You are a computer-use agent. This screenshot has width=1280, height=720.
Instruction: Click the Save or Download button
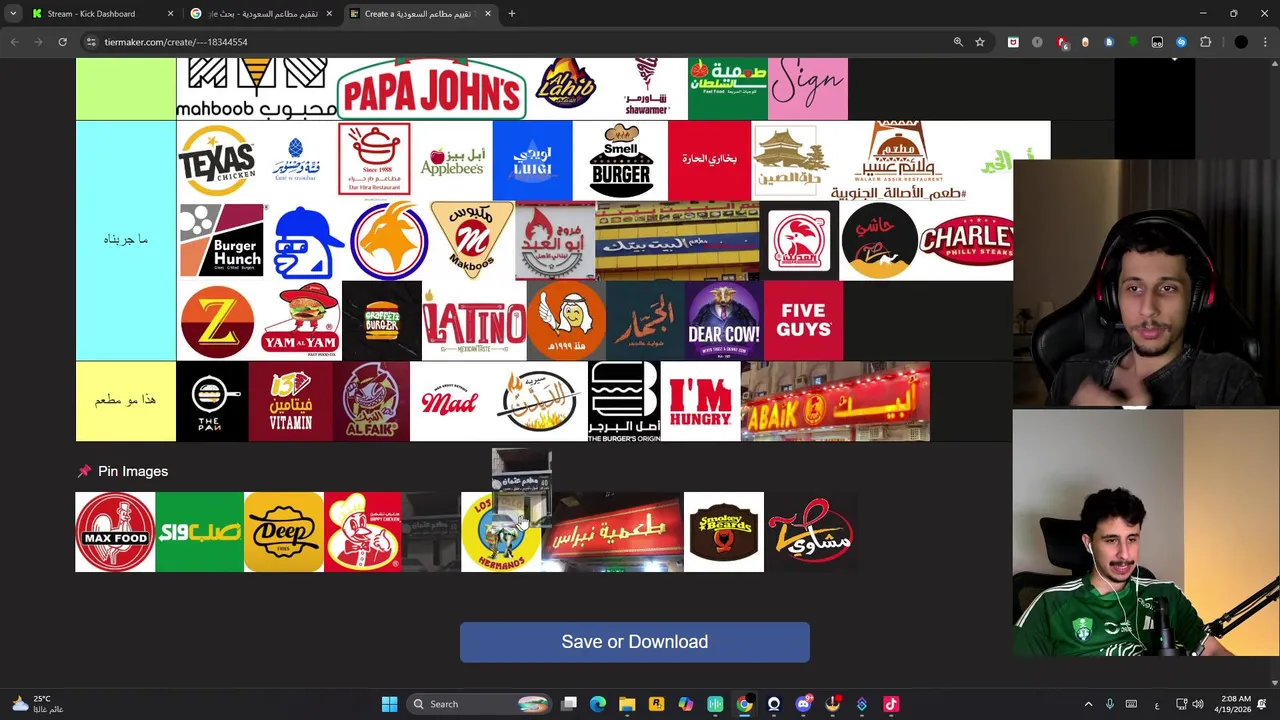pyautogui.click(x=635, y=642)
